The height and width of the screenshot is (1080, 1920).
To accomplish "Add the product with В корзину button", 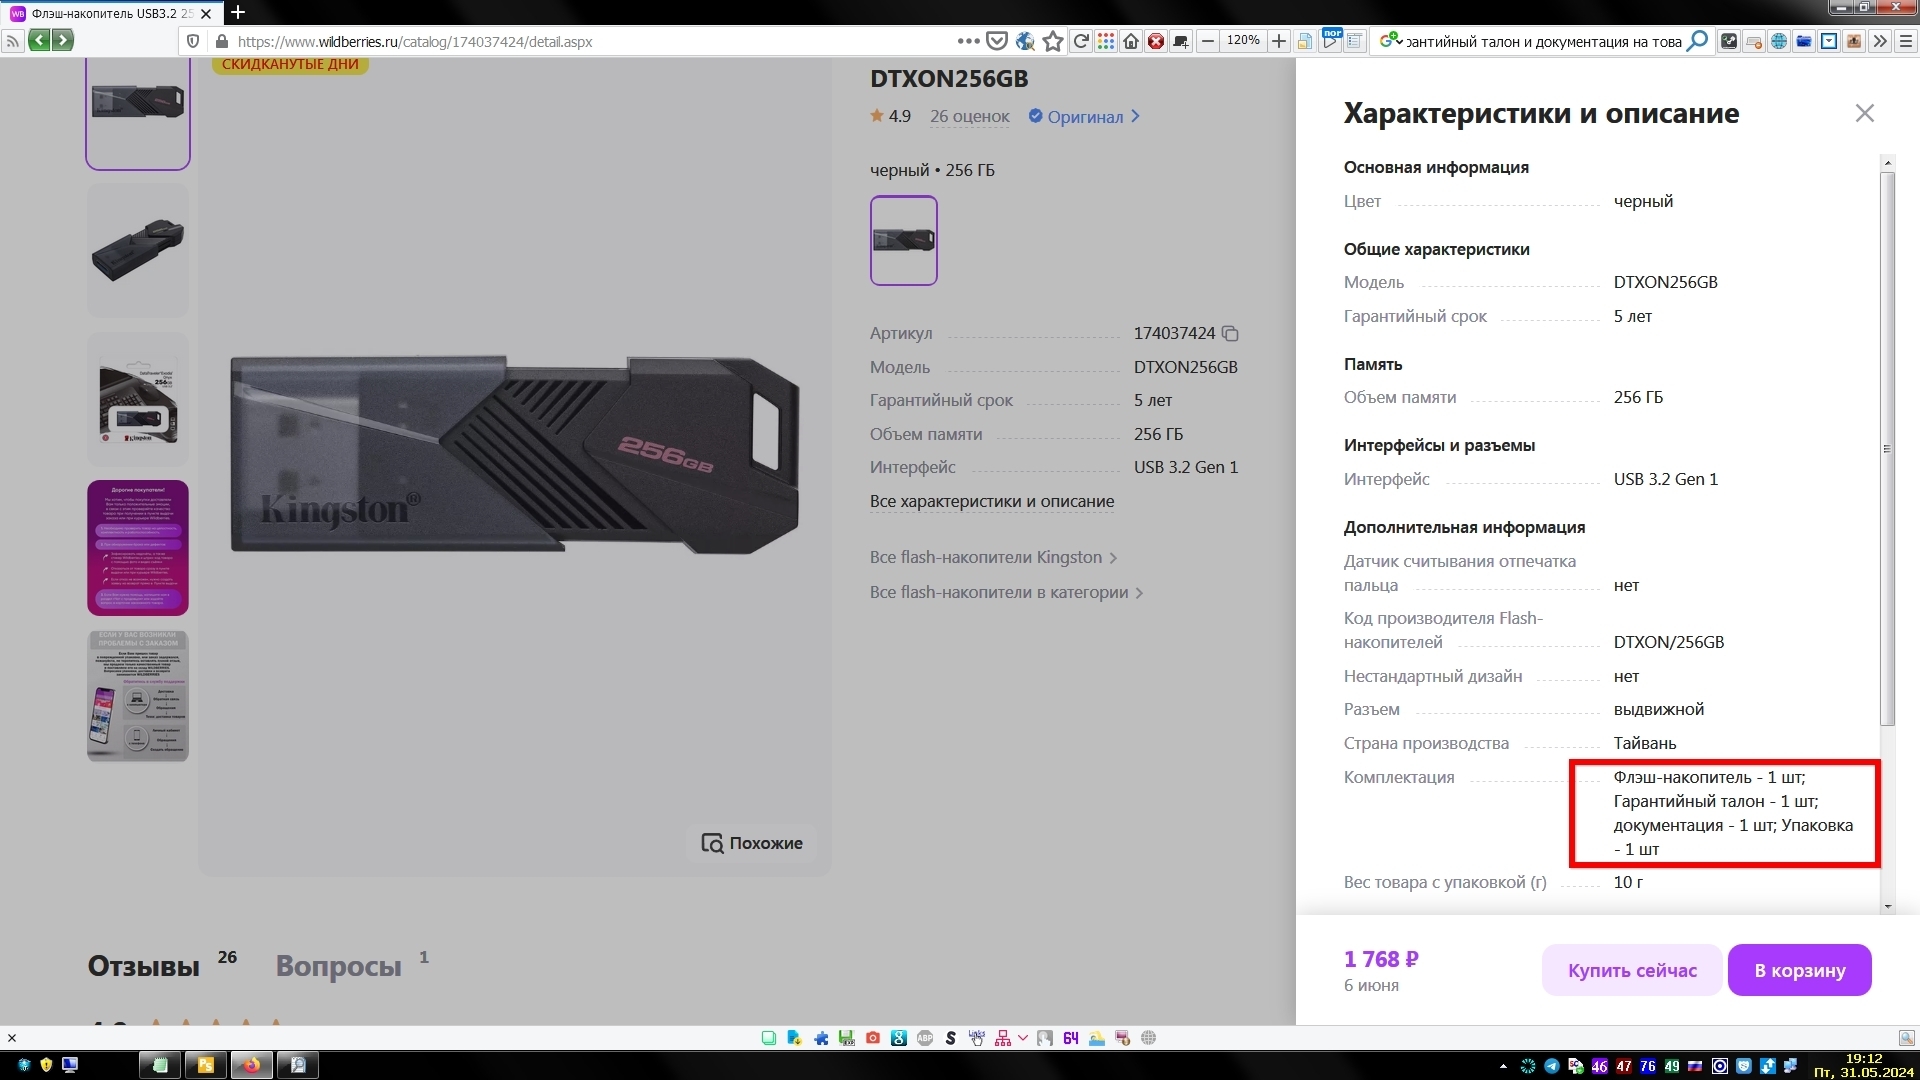I will (x=1800, y=970).
